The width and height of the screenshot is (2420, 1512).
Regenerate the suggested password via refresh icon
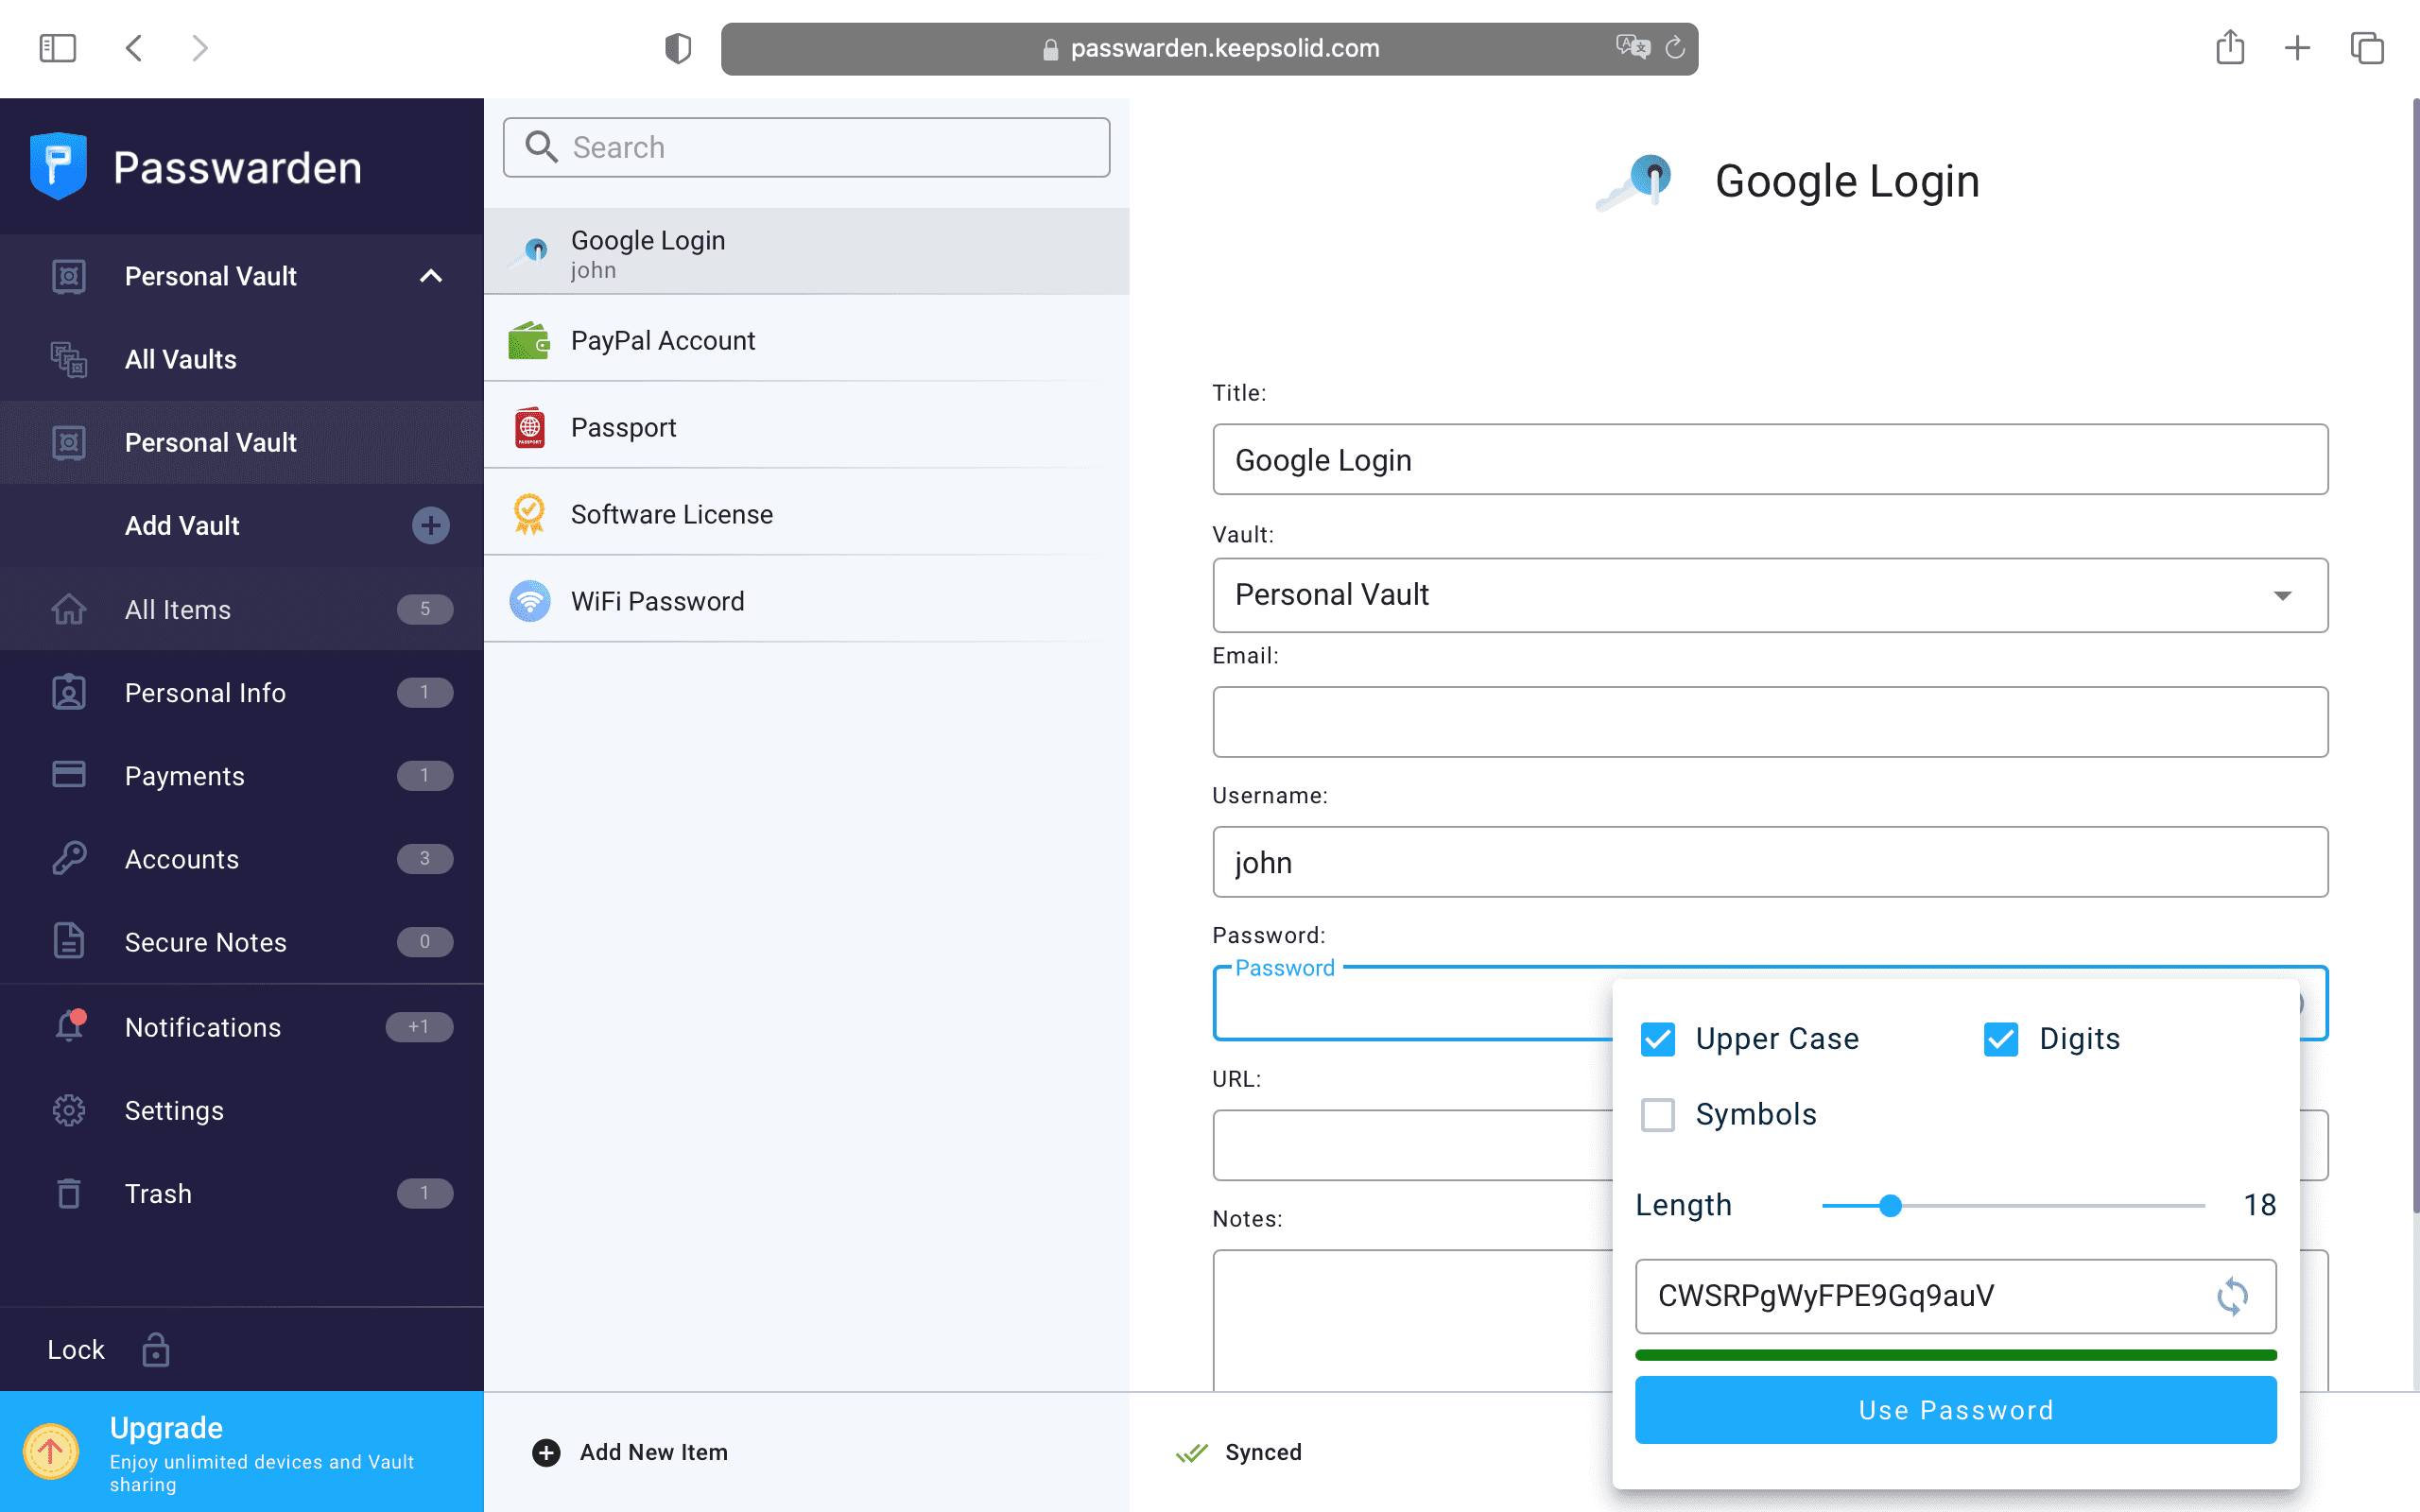click(x=2231, y=1296)
